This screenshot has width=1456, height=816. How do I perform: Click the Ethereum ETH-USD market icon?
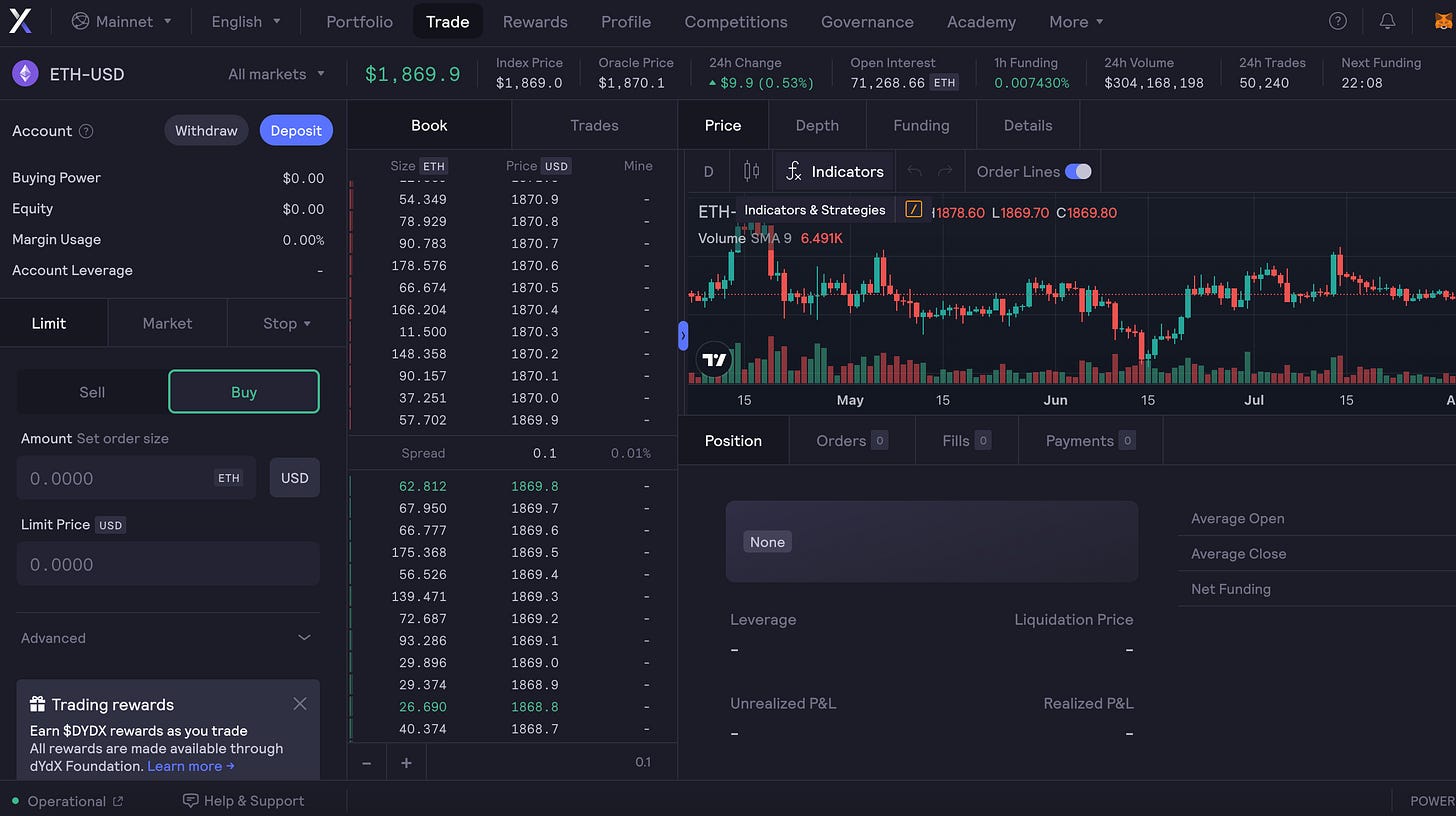[x=25, y=74]
